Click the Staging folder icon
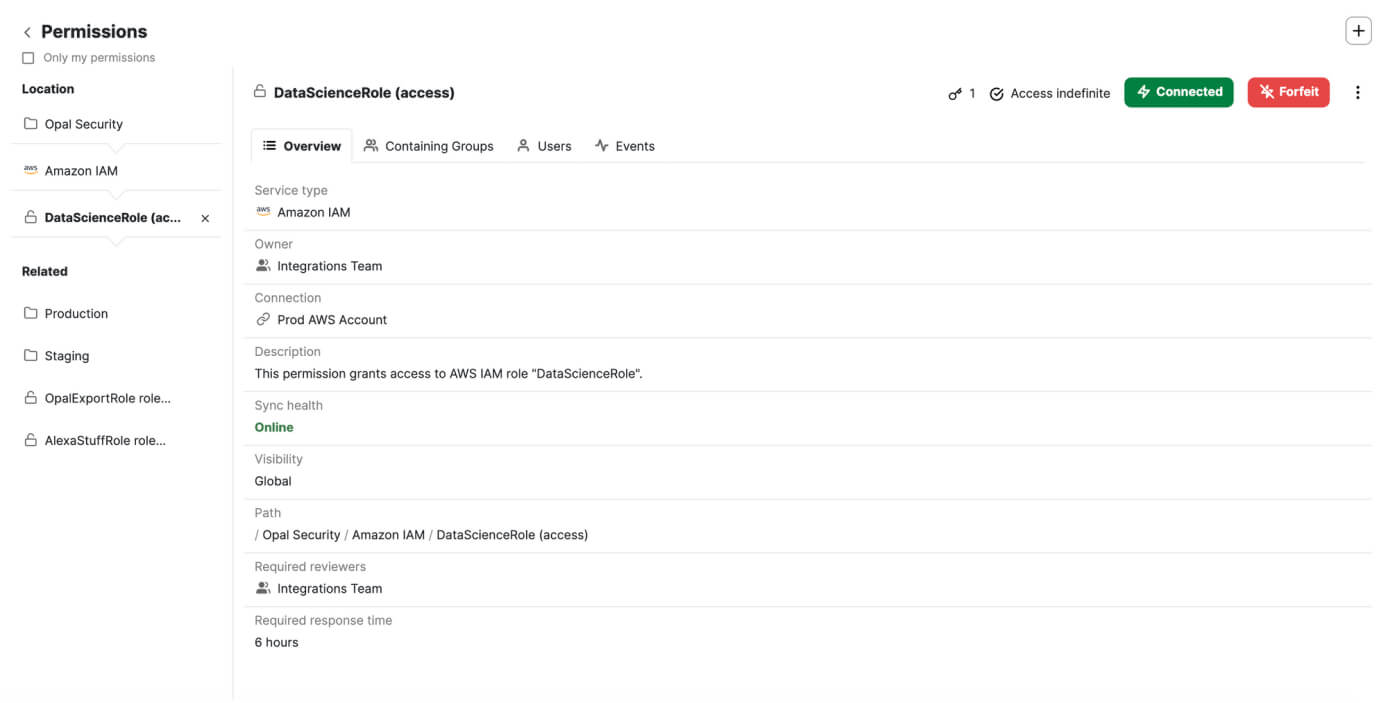Screen dimensions: 1388x703 (x=30, y=355)
